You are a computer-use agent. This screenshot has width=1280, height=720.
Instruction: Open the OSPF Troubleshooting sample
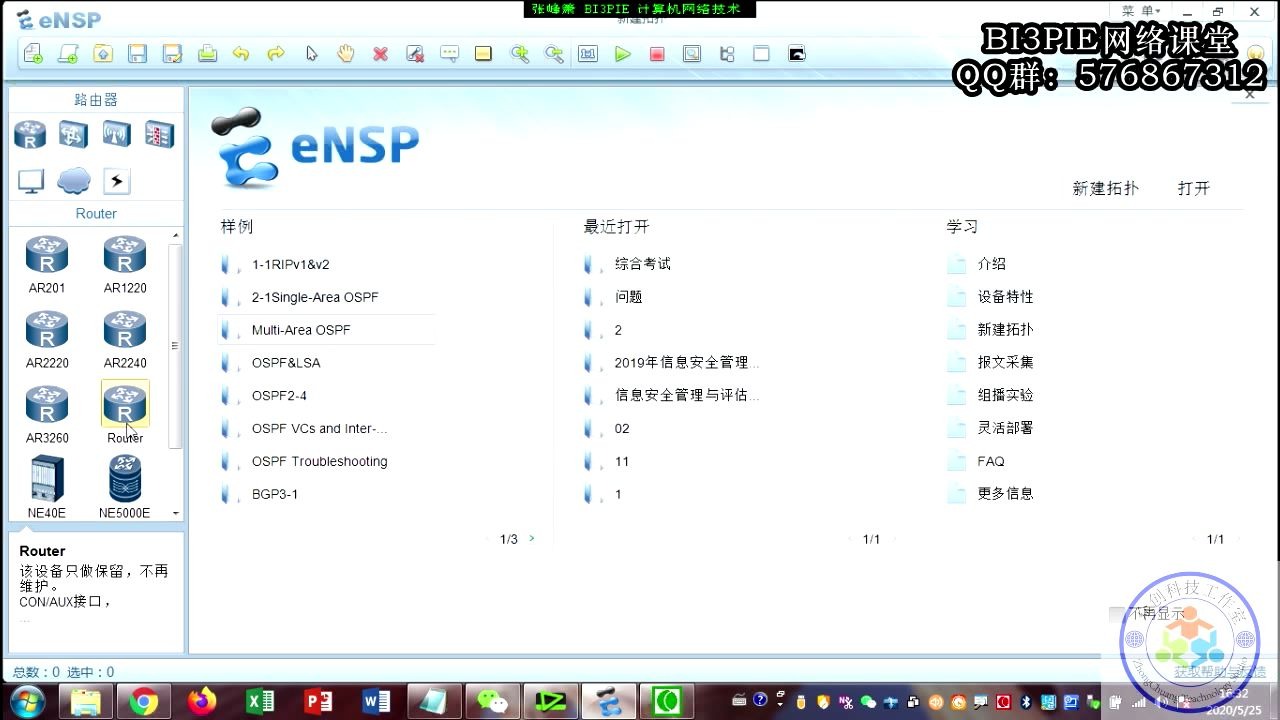click(x=319, y=461)
